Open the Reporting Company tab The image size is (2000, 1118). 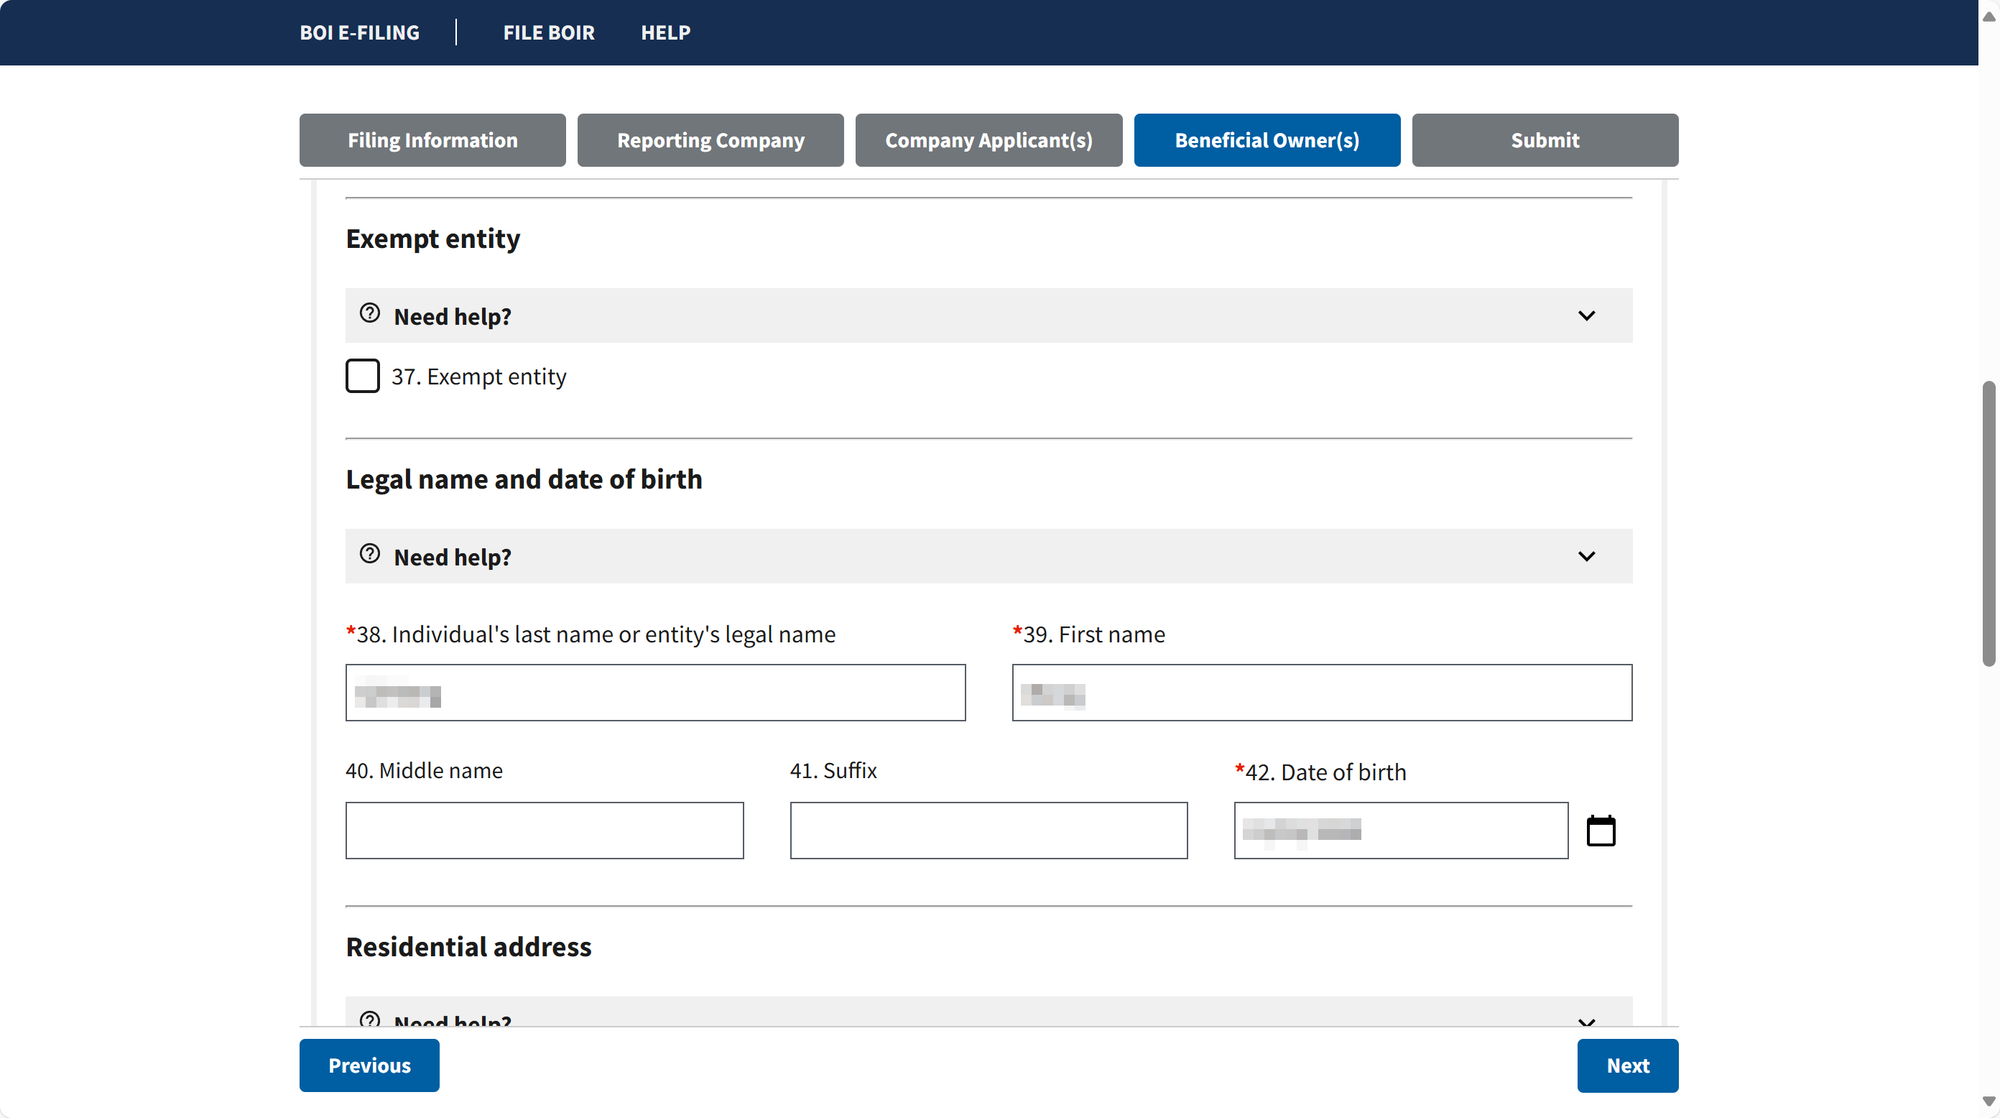(710, 140)
